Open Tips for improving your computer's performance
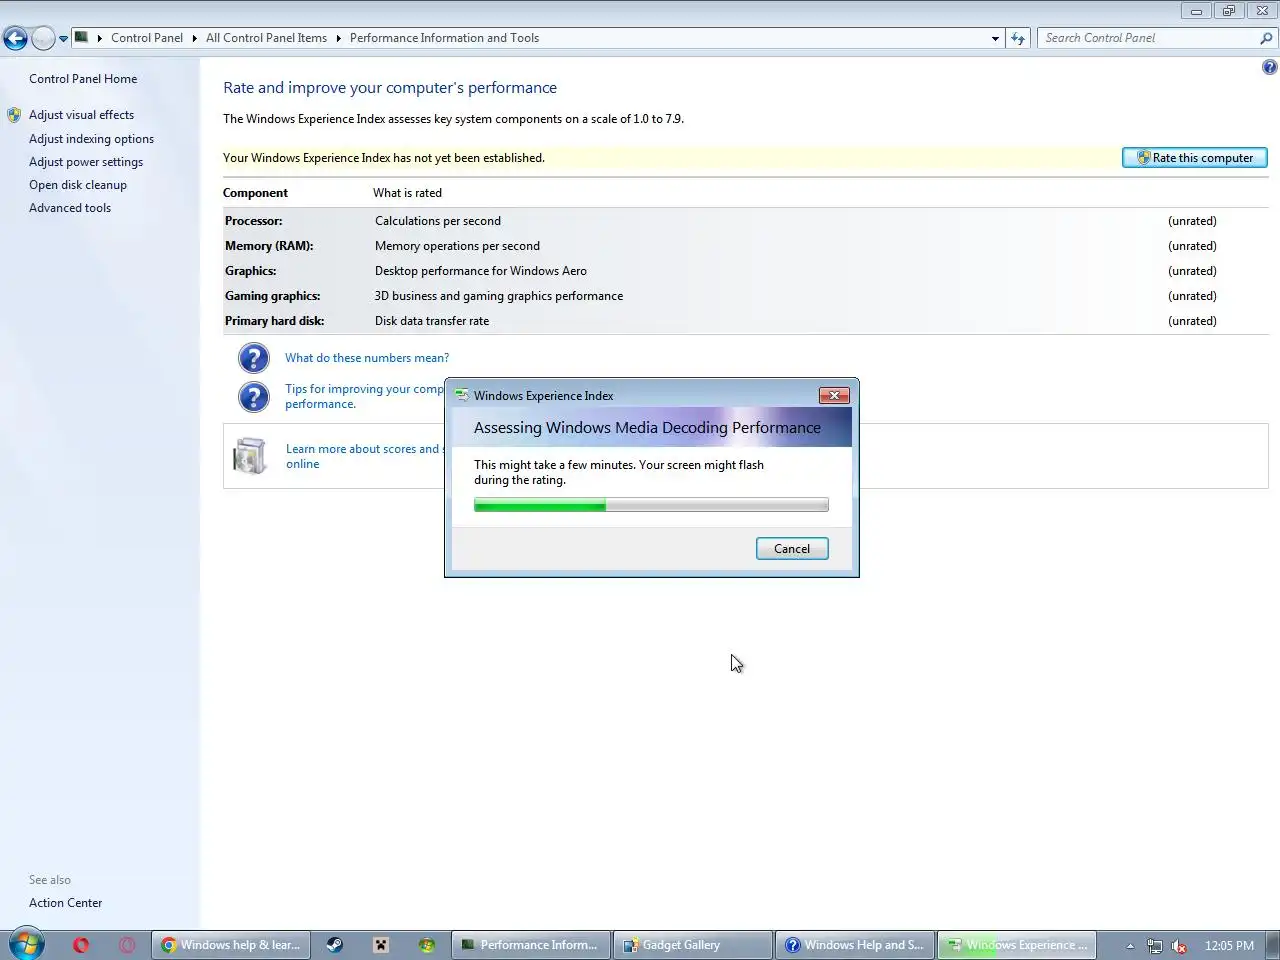Screen dimensions: 1280x960 (364, 396)
